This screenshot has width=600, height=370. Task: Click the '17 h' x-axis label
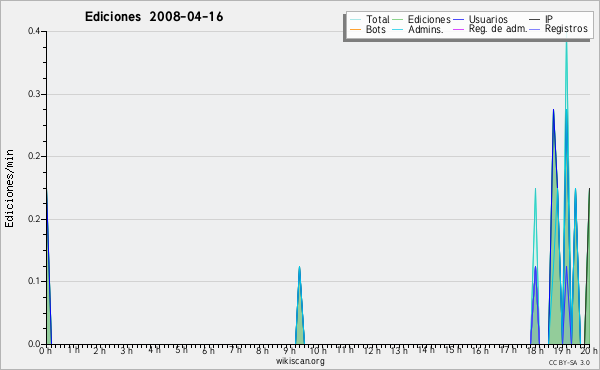click(x=508, y=350)
